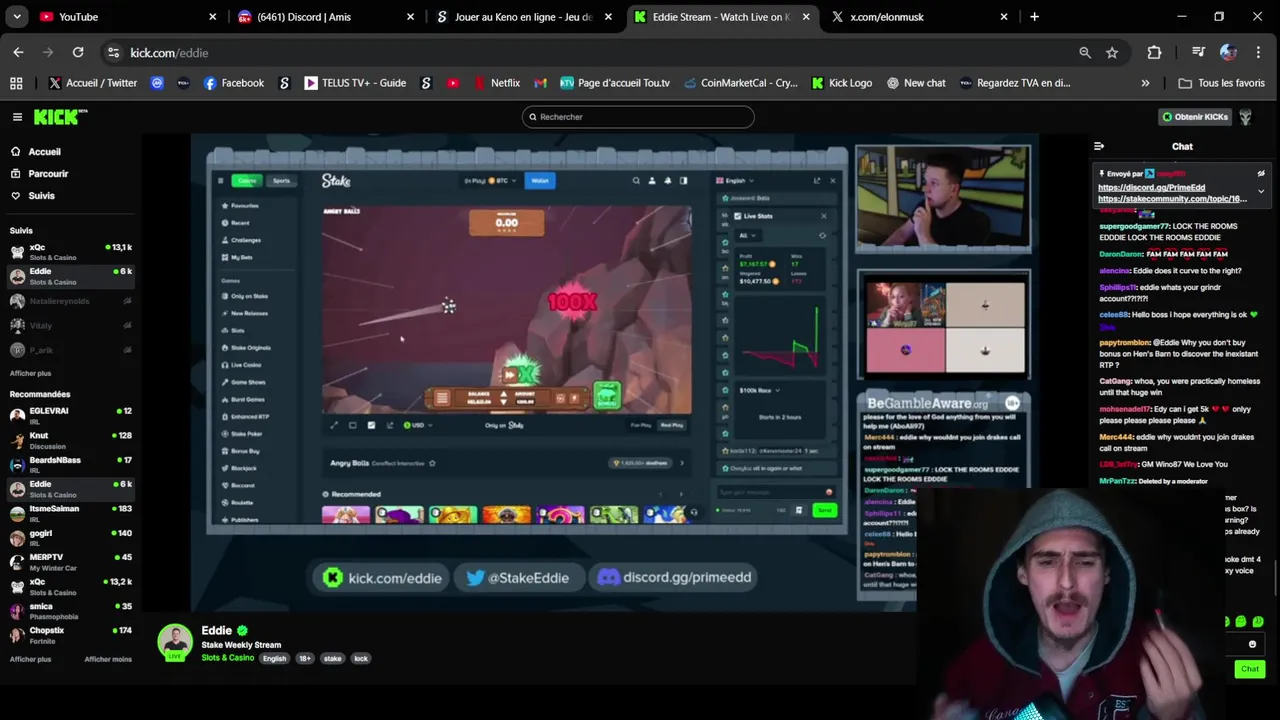The image size is (1280, 720).
Task: Show more bookmarks chevron
Action: tap(1145, 83)
